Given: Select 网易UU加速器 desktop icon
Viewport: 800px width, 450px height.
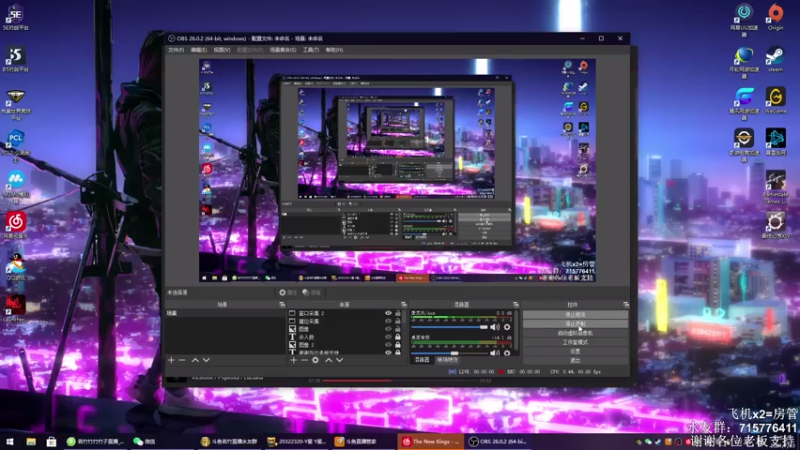Looking at the screenshot, I should click(744, 20).
